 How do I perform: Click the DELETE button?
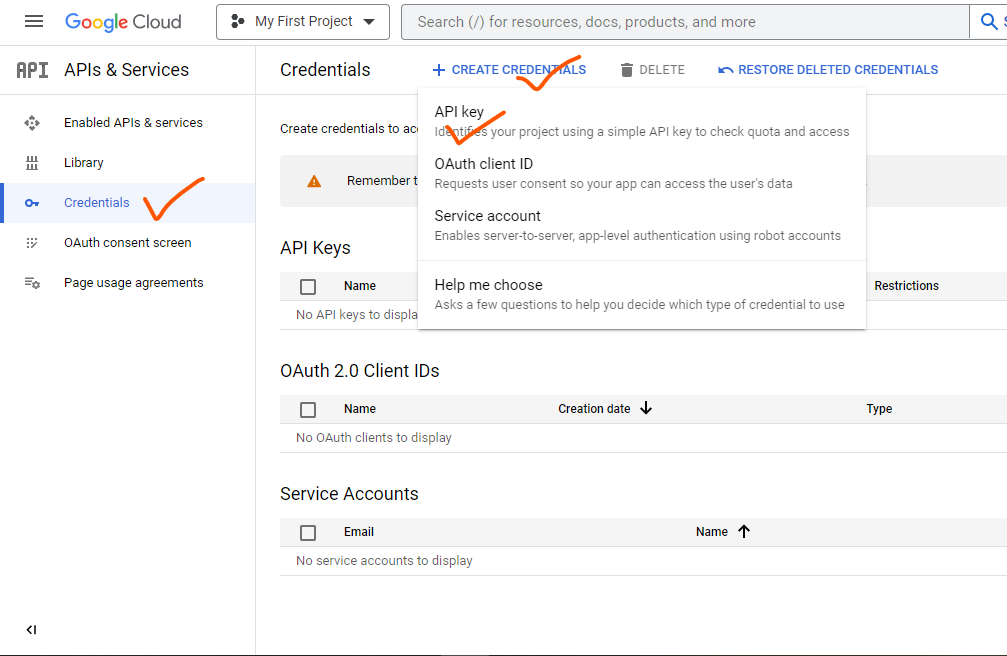pos(652,70)
